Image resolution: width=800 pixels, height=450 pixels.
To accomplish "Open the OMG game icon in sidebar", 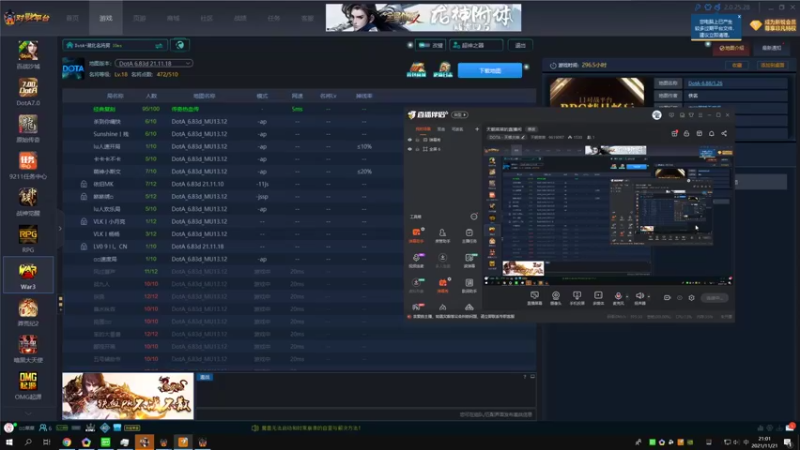I will [x=28, y=385].
